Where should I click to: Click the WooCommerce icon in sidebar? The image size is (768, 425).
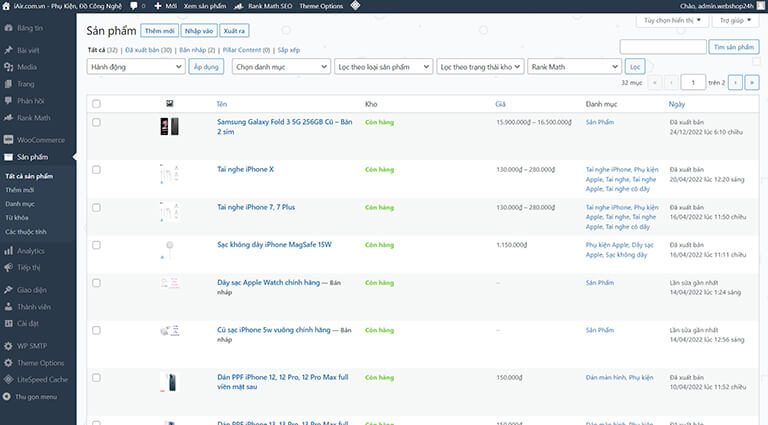(9, 139)
